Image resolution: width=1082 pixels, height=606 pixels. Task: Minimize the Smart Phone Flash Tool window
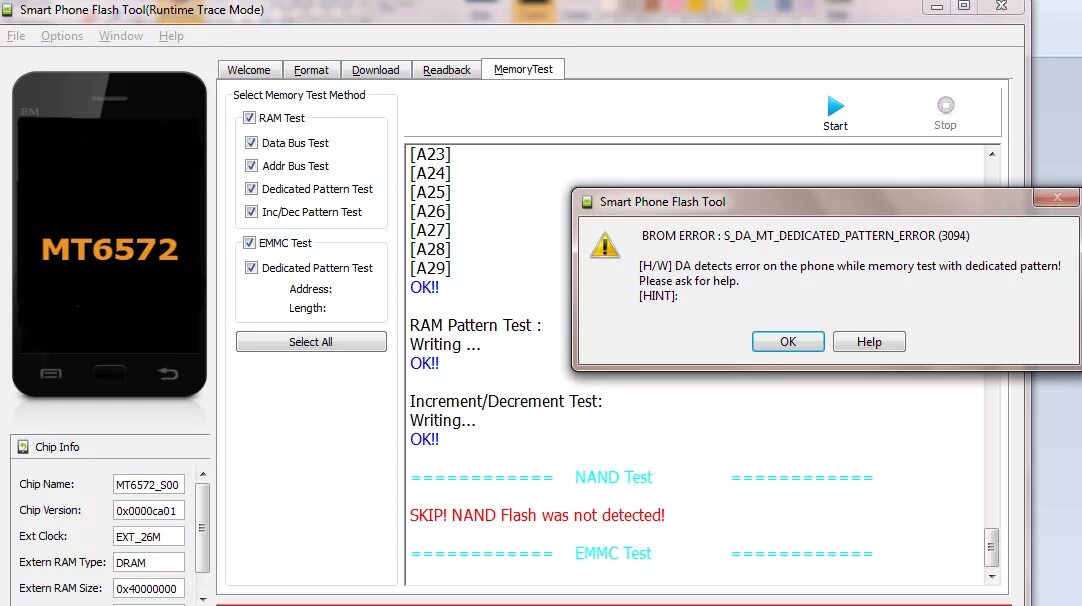click(x=936, y=6)
